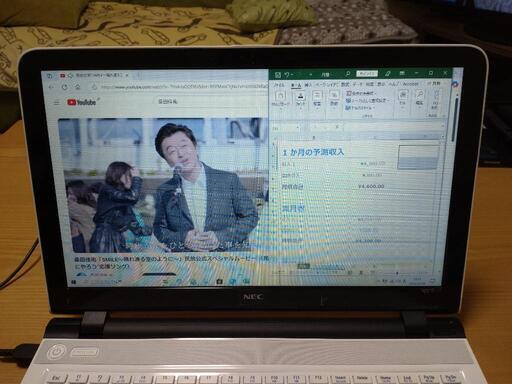Open the Excel Data tab

tap(358, 85)
